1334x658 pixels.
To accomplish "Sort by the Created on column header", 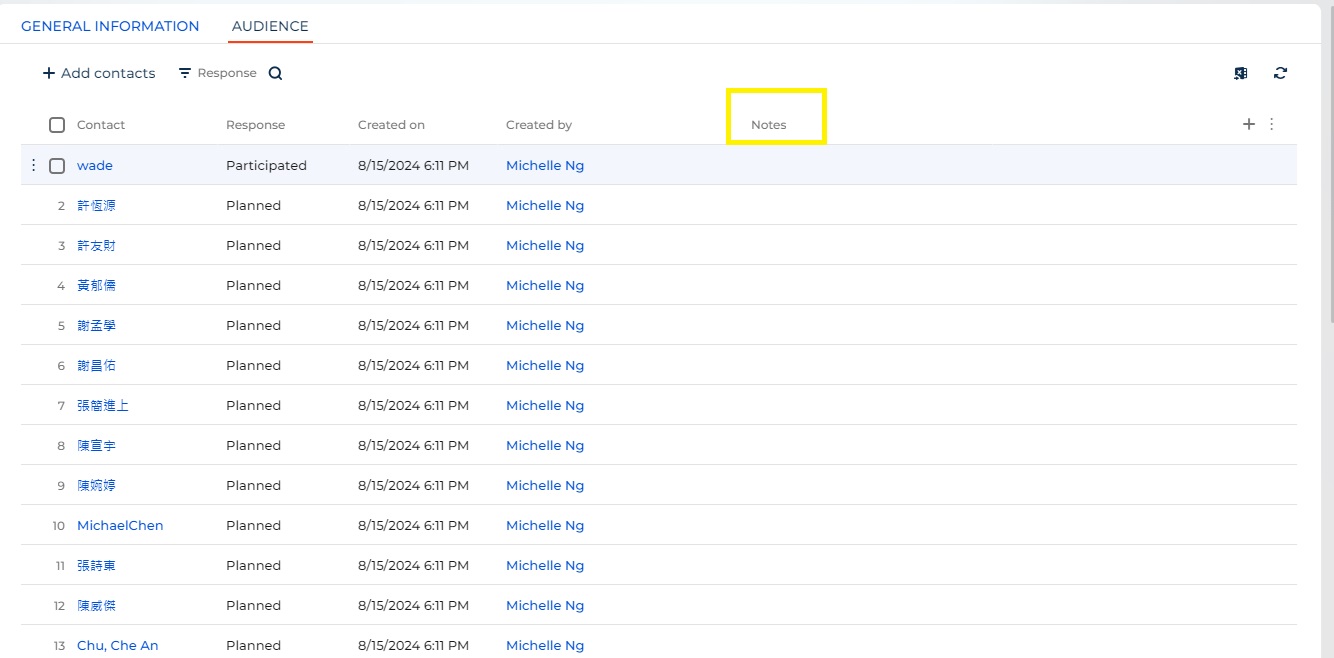I will (x=391, y=125).
